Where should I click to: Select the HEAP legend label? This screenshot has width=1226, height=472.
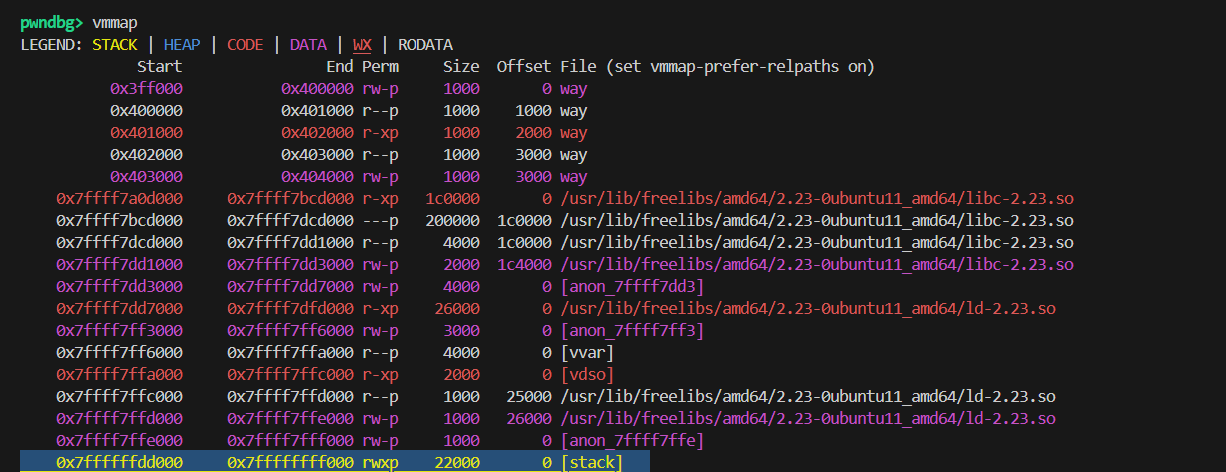tap(182, 44)
